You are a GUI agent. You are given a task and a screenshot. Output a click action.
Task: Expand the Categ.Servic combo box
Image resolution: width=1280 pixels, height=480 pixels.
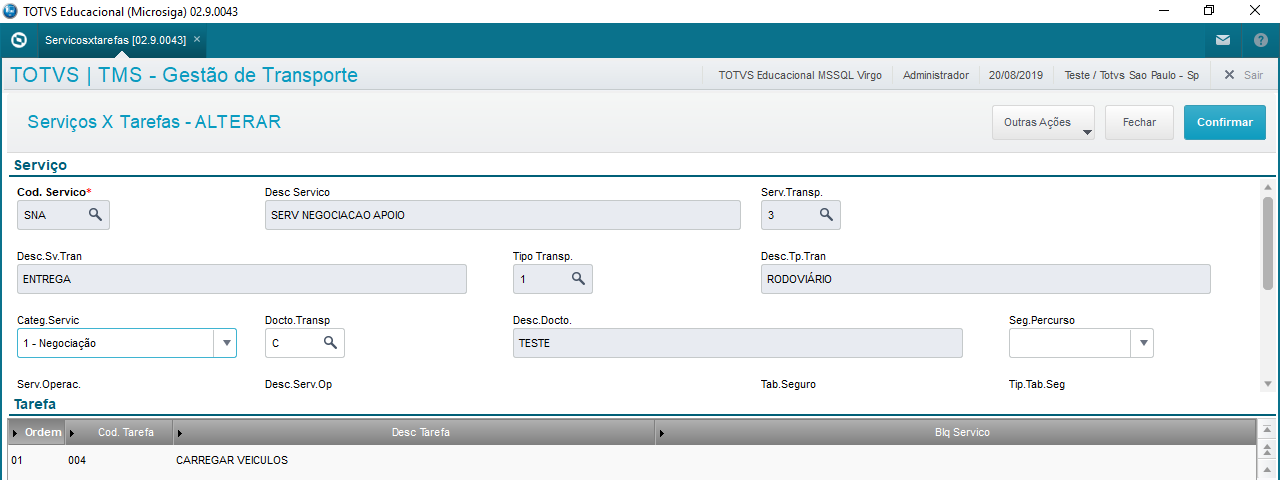pyautogui.click(x=225, y=343)
